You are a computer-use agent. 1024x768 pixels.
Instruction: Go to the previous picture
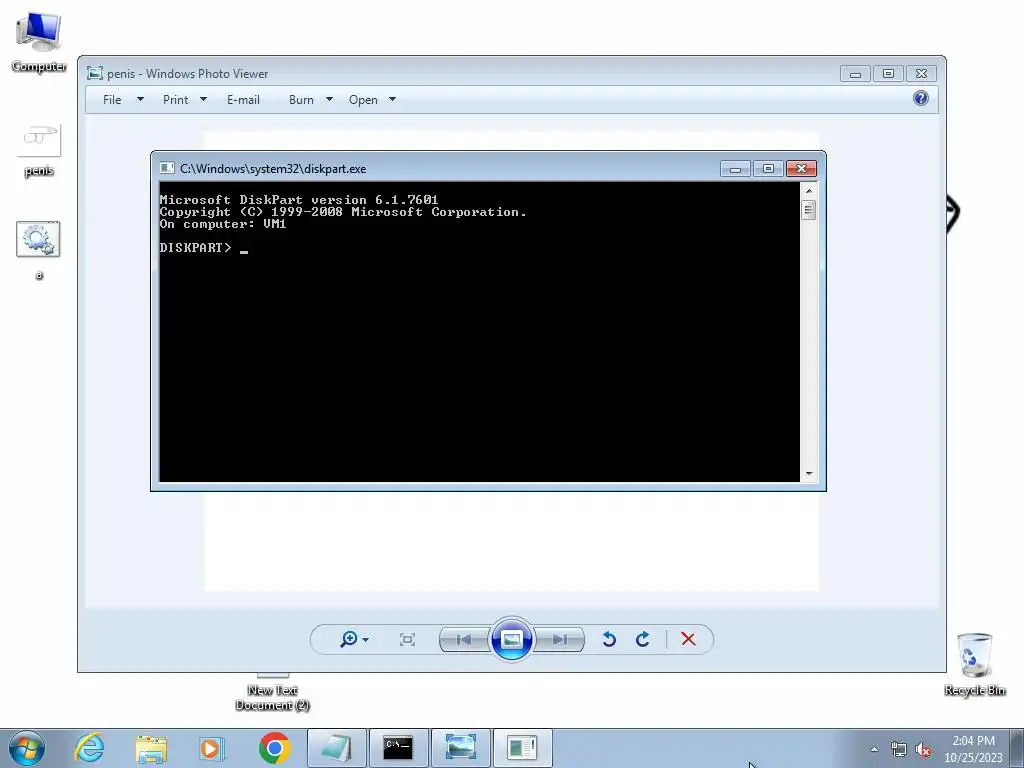[x=464, y=639]
